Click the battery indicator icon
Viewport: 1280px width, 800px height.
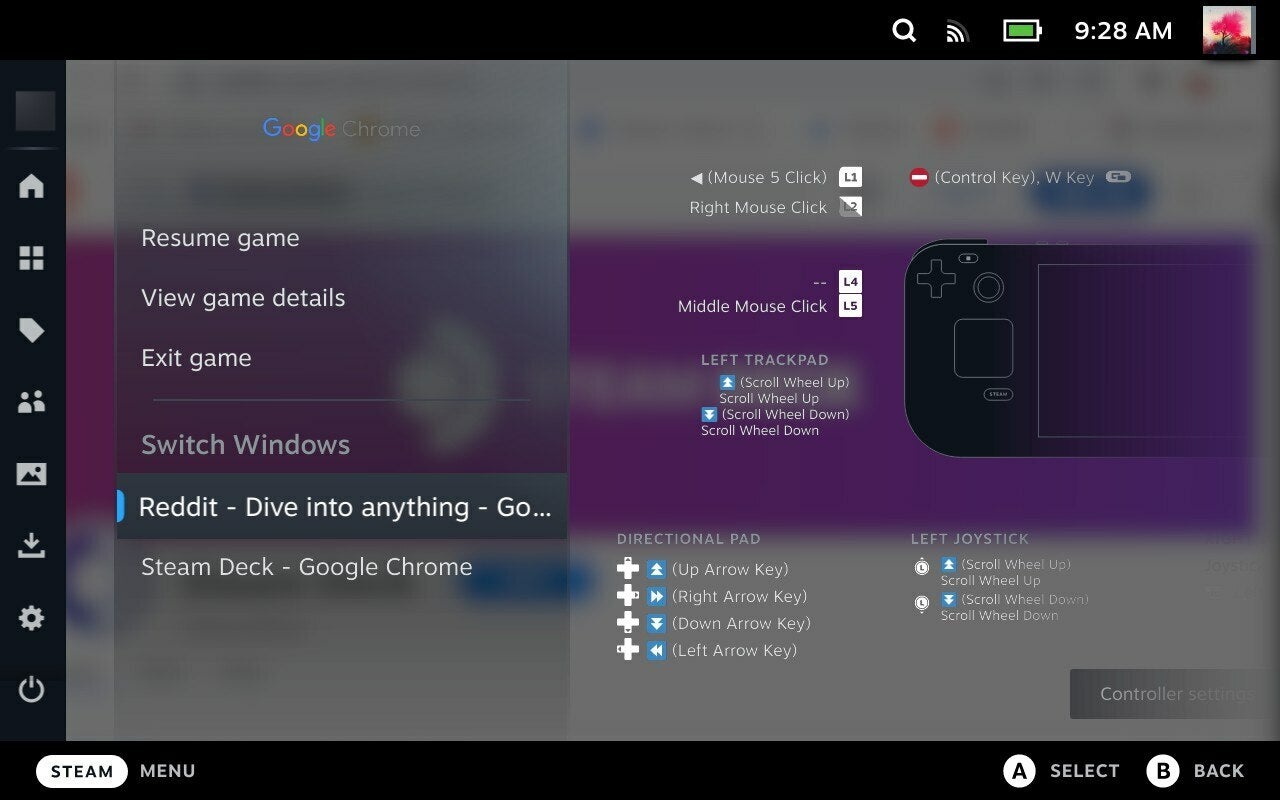1022,31
